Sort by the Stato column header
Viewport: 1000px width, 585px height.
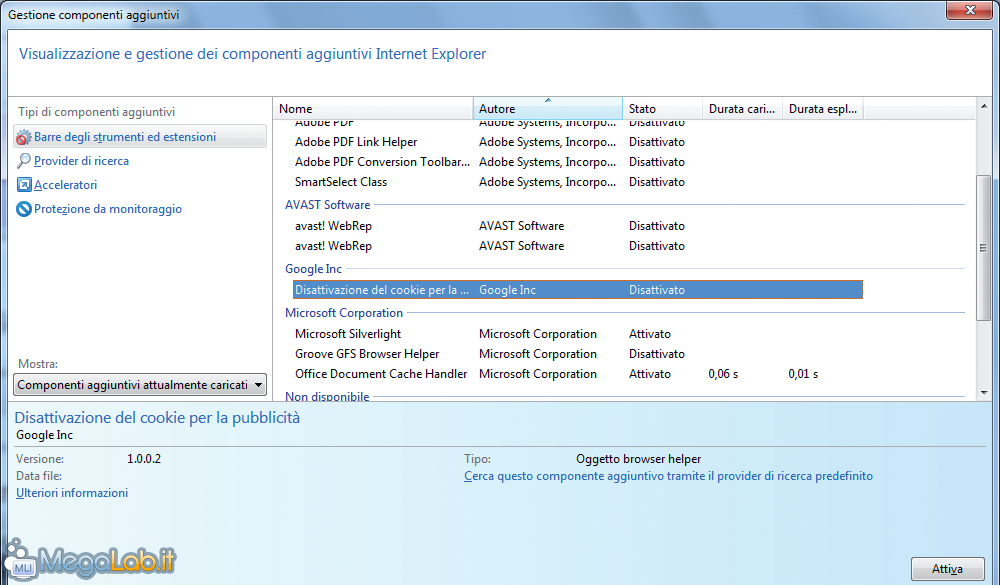(x=663, y=108)
